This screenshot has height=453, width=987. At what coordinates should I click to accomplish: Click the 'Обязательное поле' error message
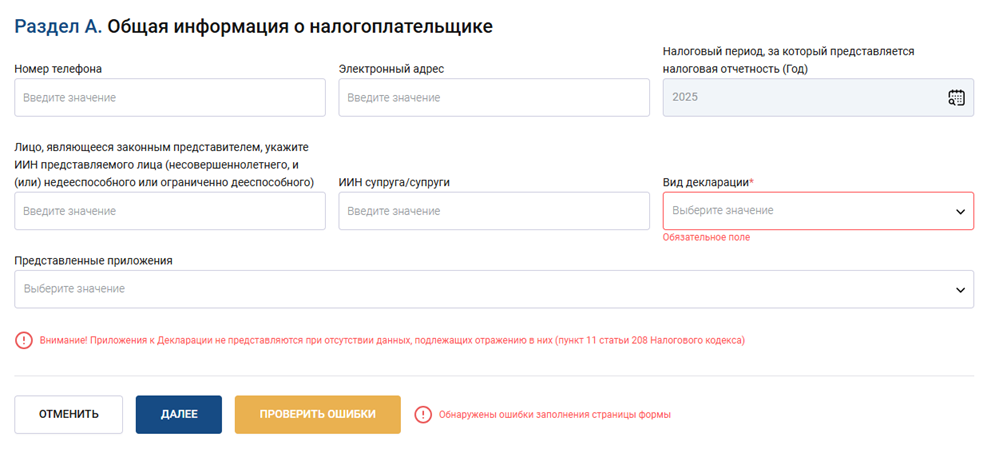(706, 237)
